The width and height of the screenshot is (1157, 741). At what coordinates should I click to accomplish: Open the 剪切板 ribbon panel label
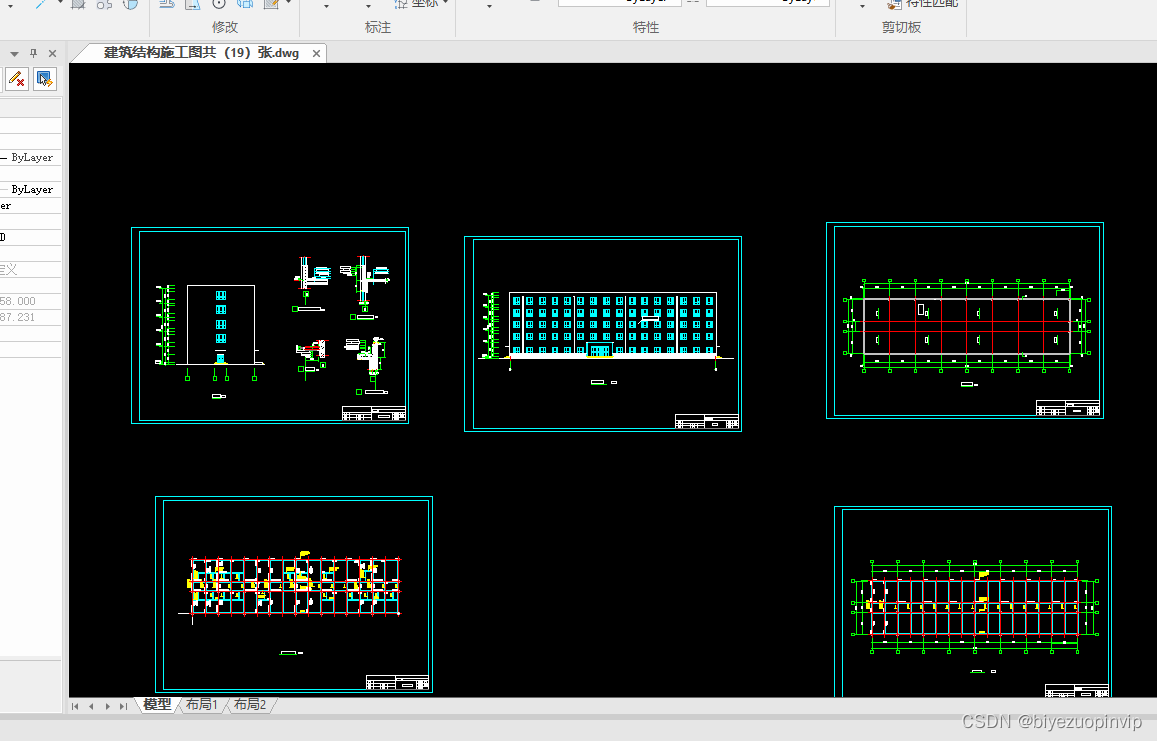[901, 27]
